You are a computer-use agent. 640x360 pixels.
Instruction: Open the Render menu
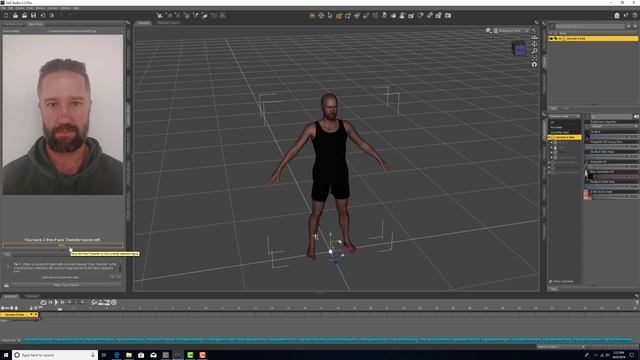tap(40, 8)
